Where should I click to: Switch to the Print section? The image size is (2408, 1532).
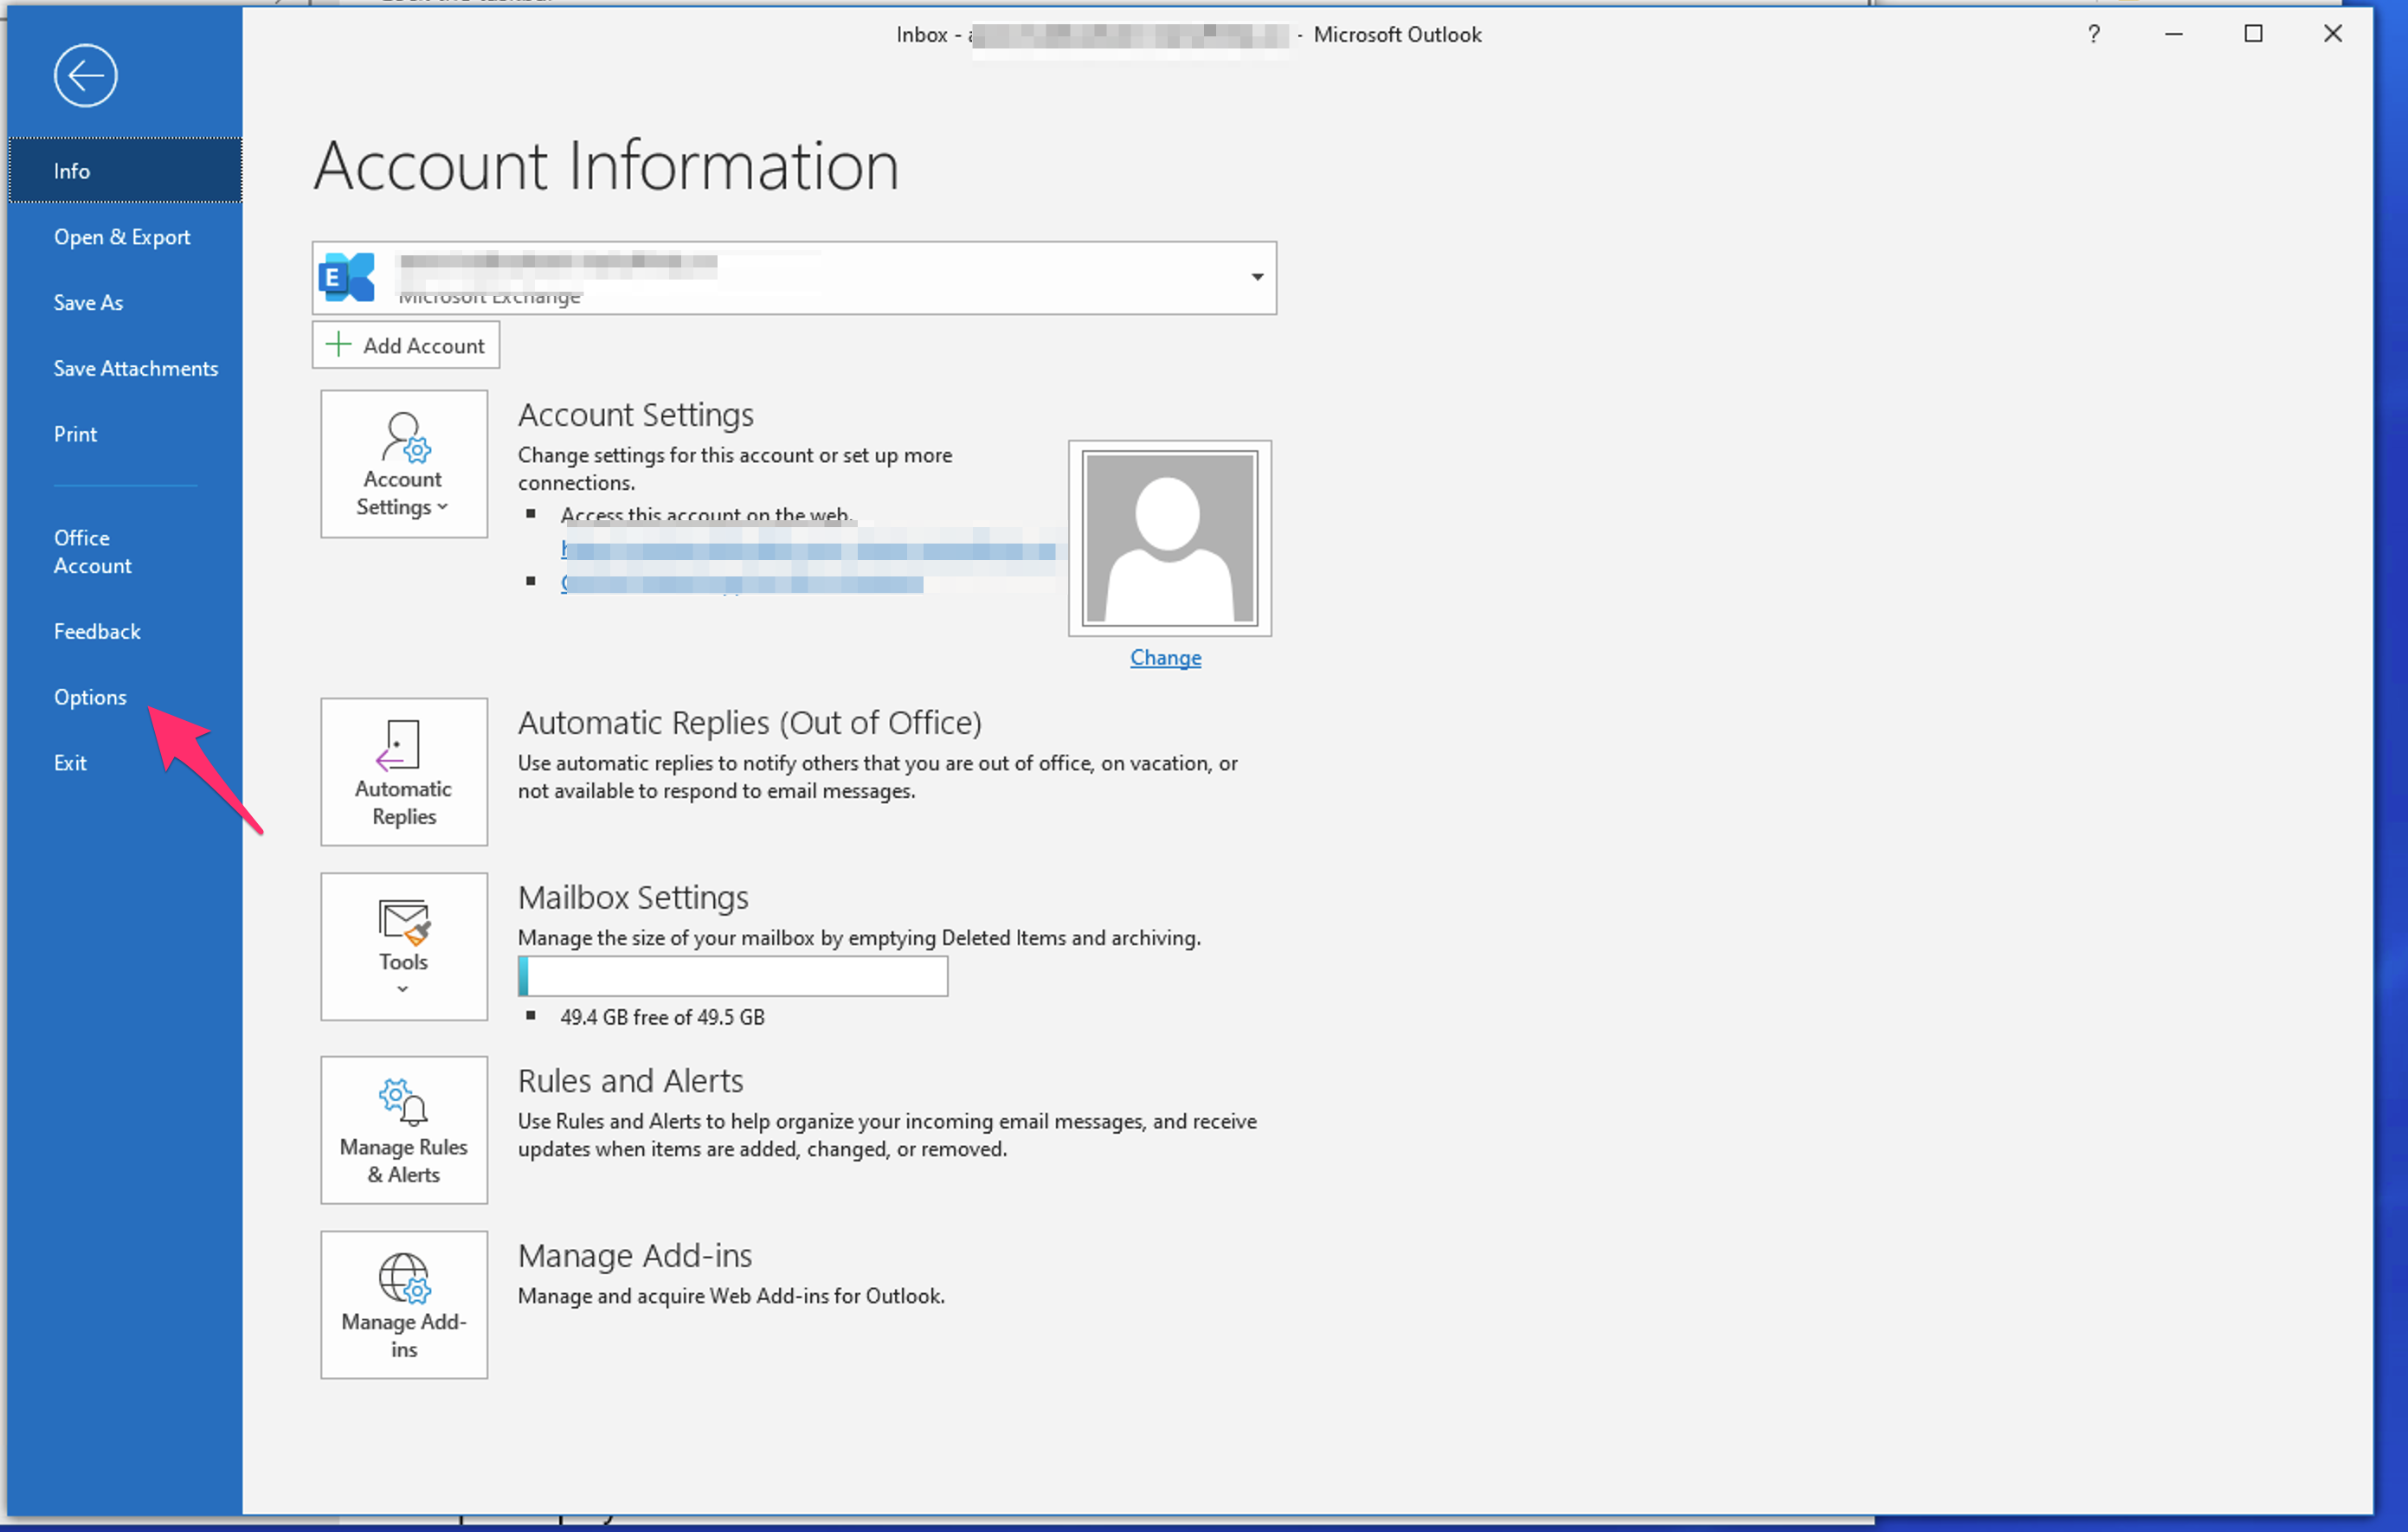75,433
